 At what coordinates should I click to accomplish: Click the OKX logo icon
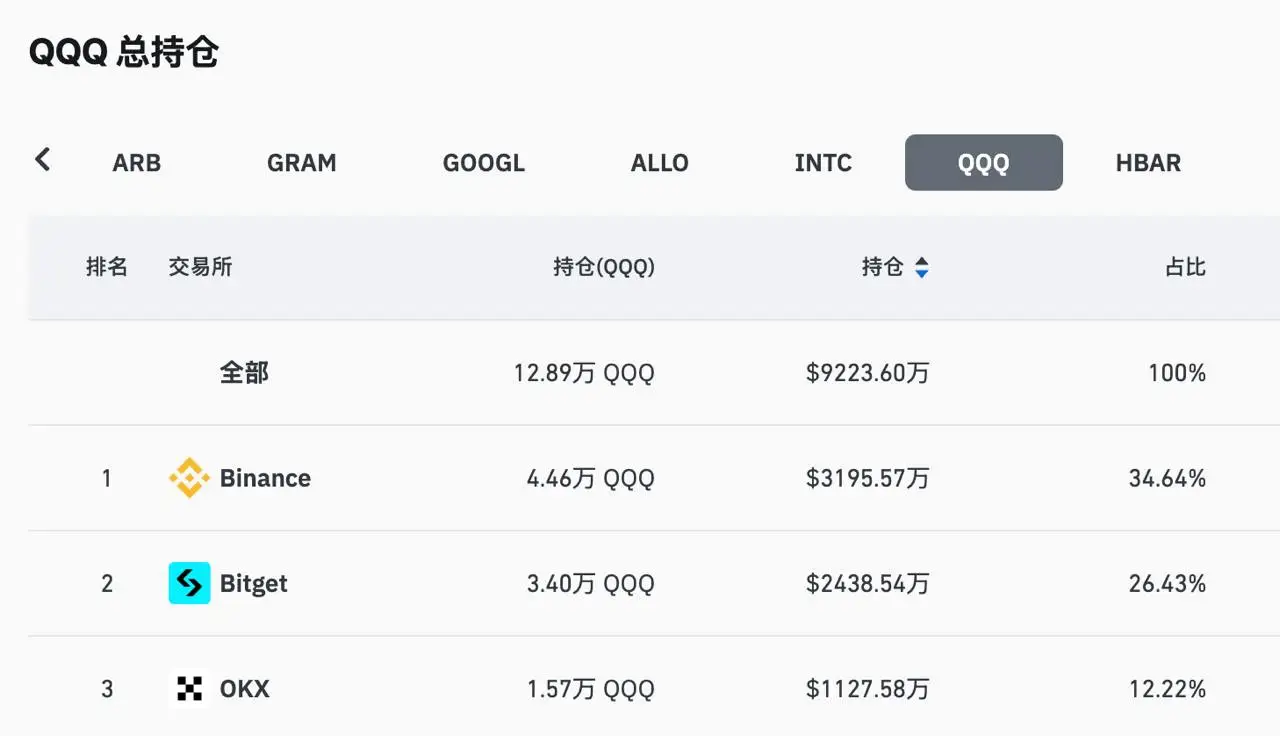(x=189, y=689)
